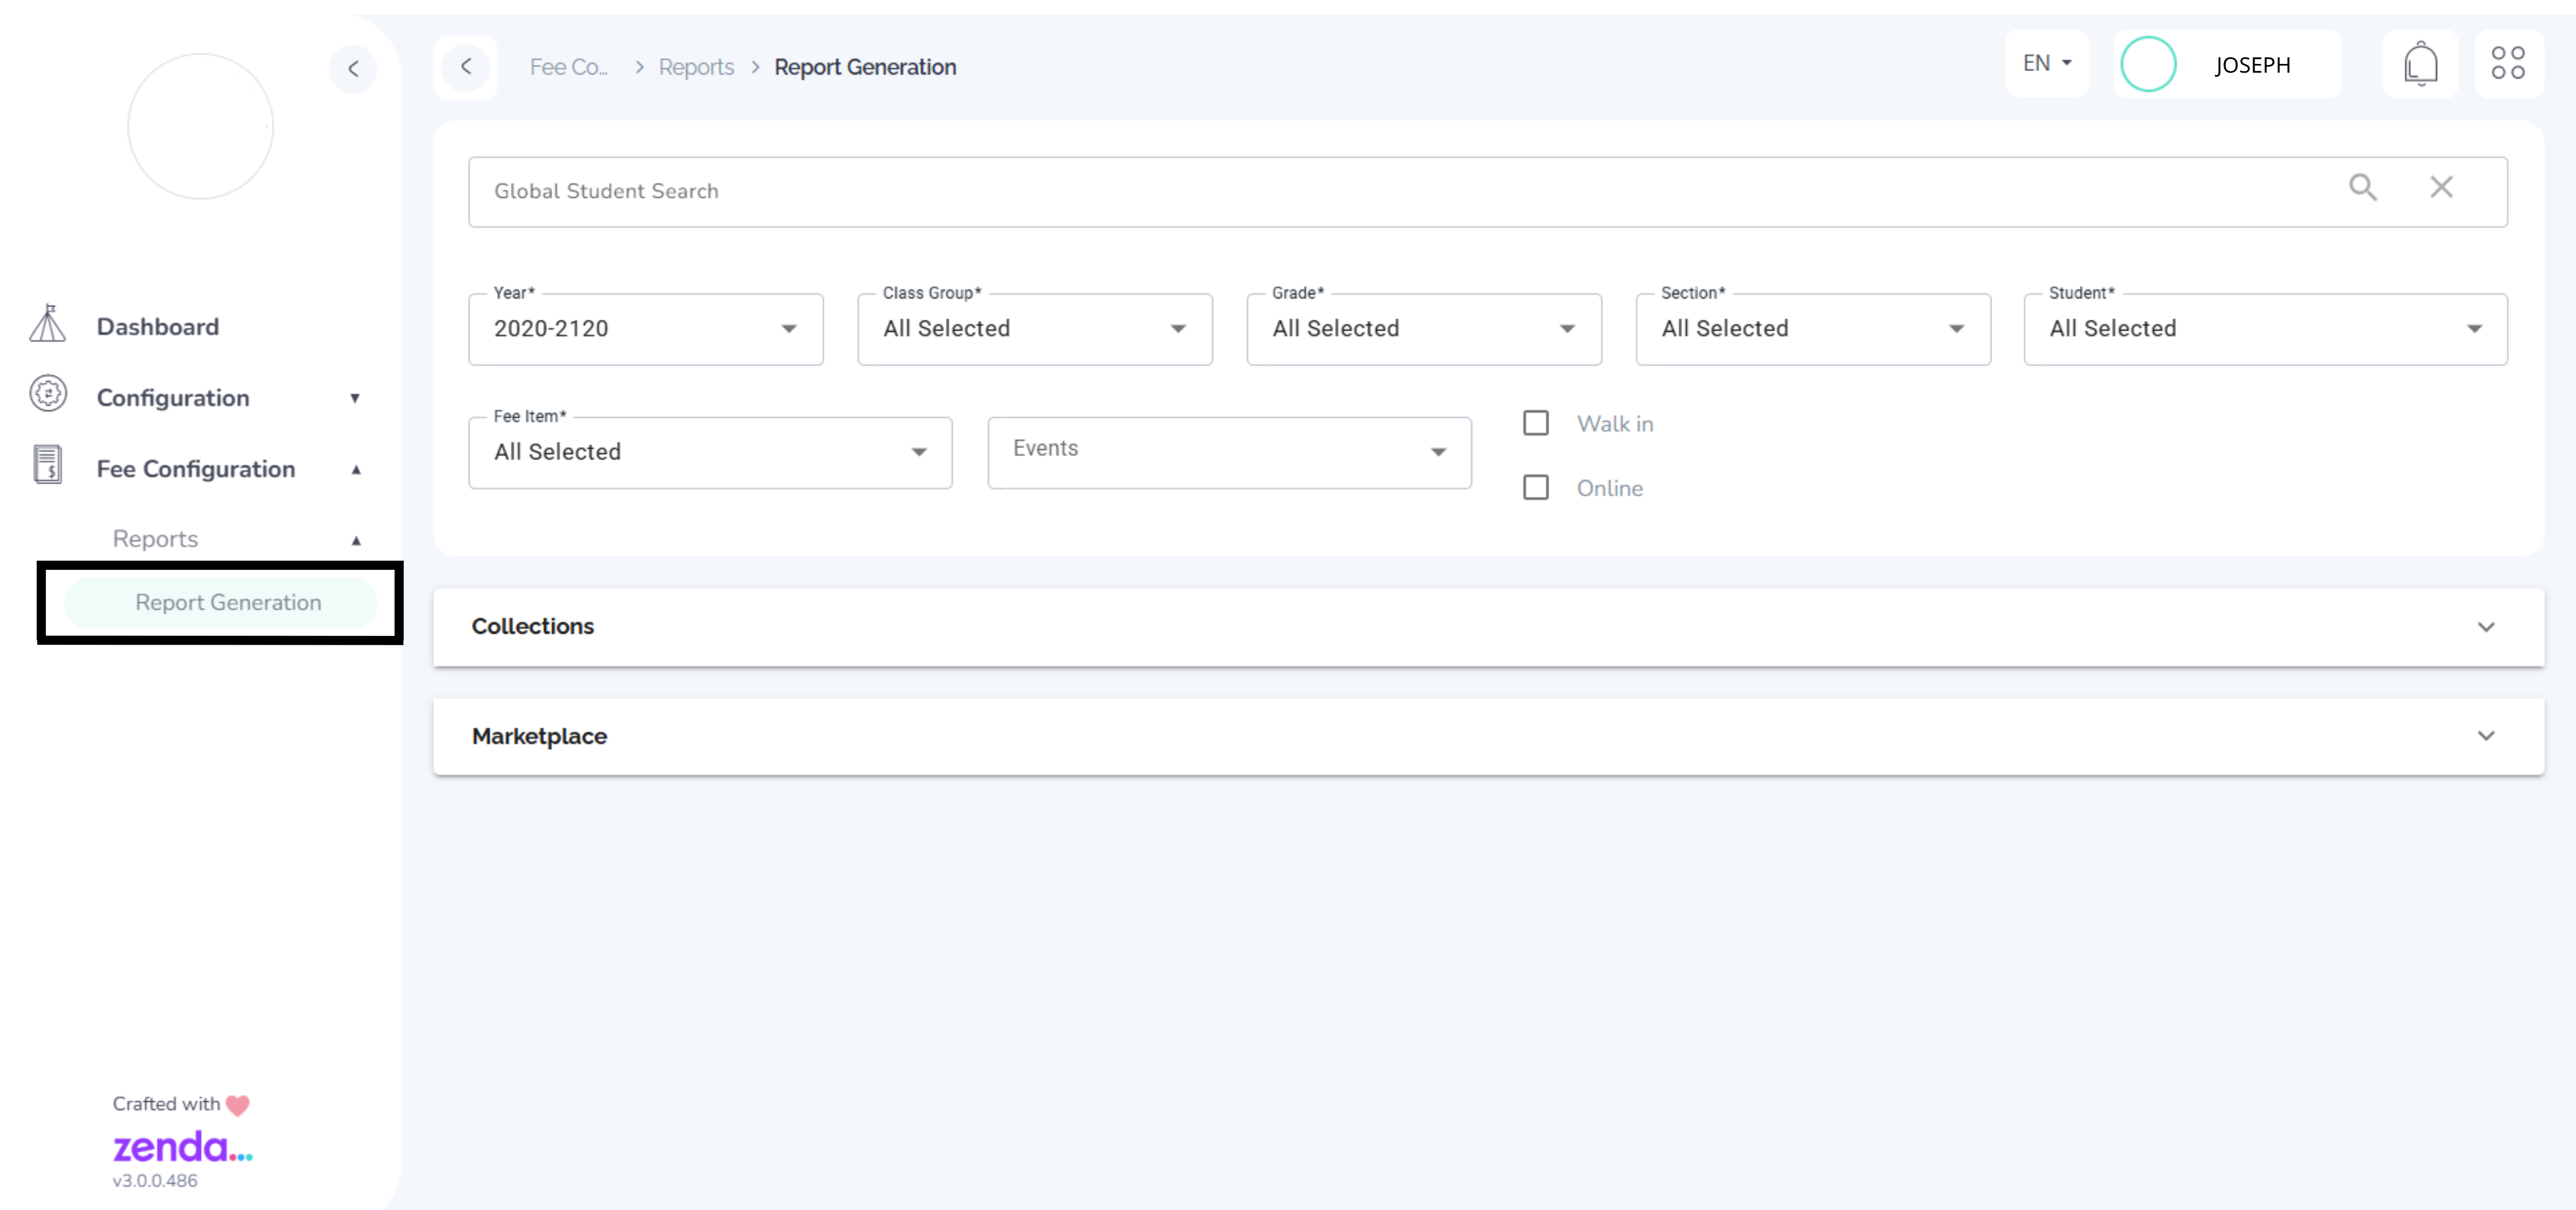Open the Class Group dropdown
The height and width of the screenshot is (1210, 2576).
tap(1034, 329)
